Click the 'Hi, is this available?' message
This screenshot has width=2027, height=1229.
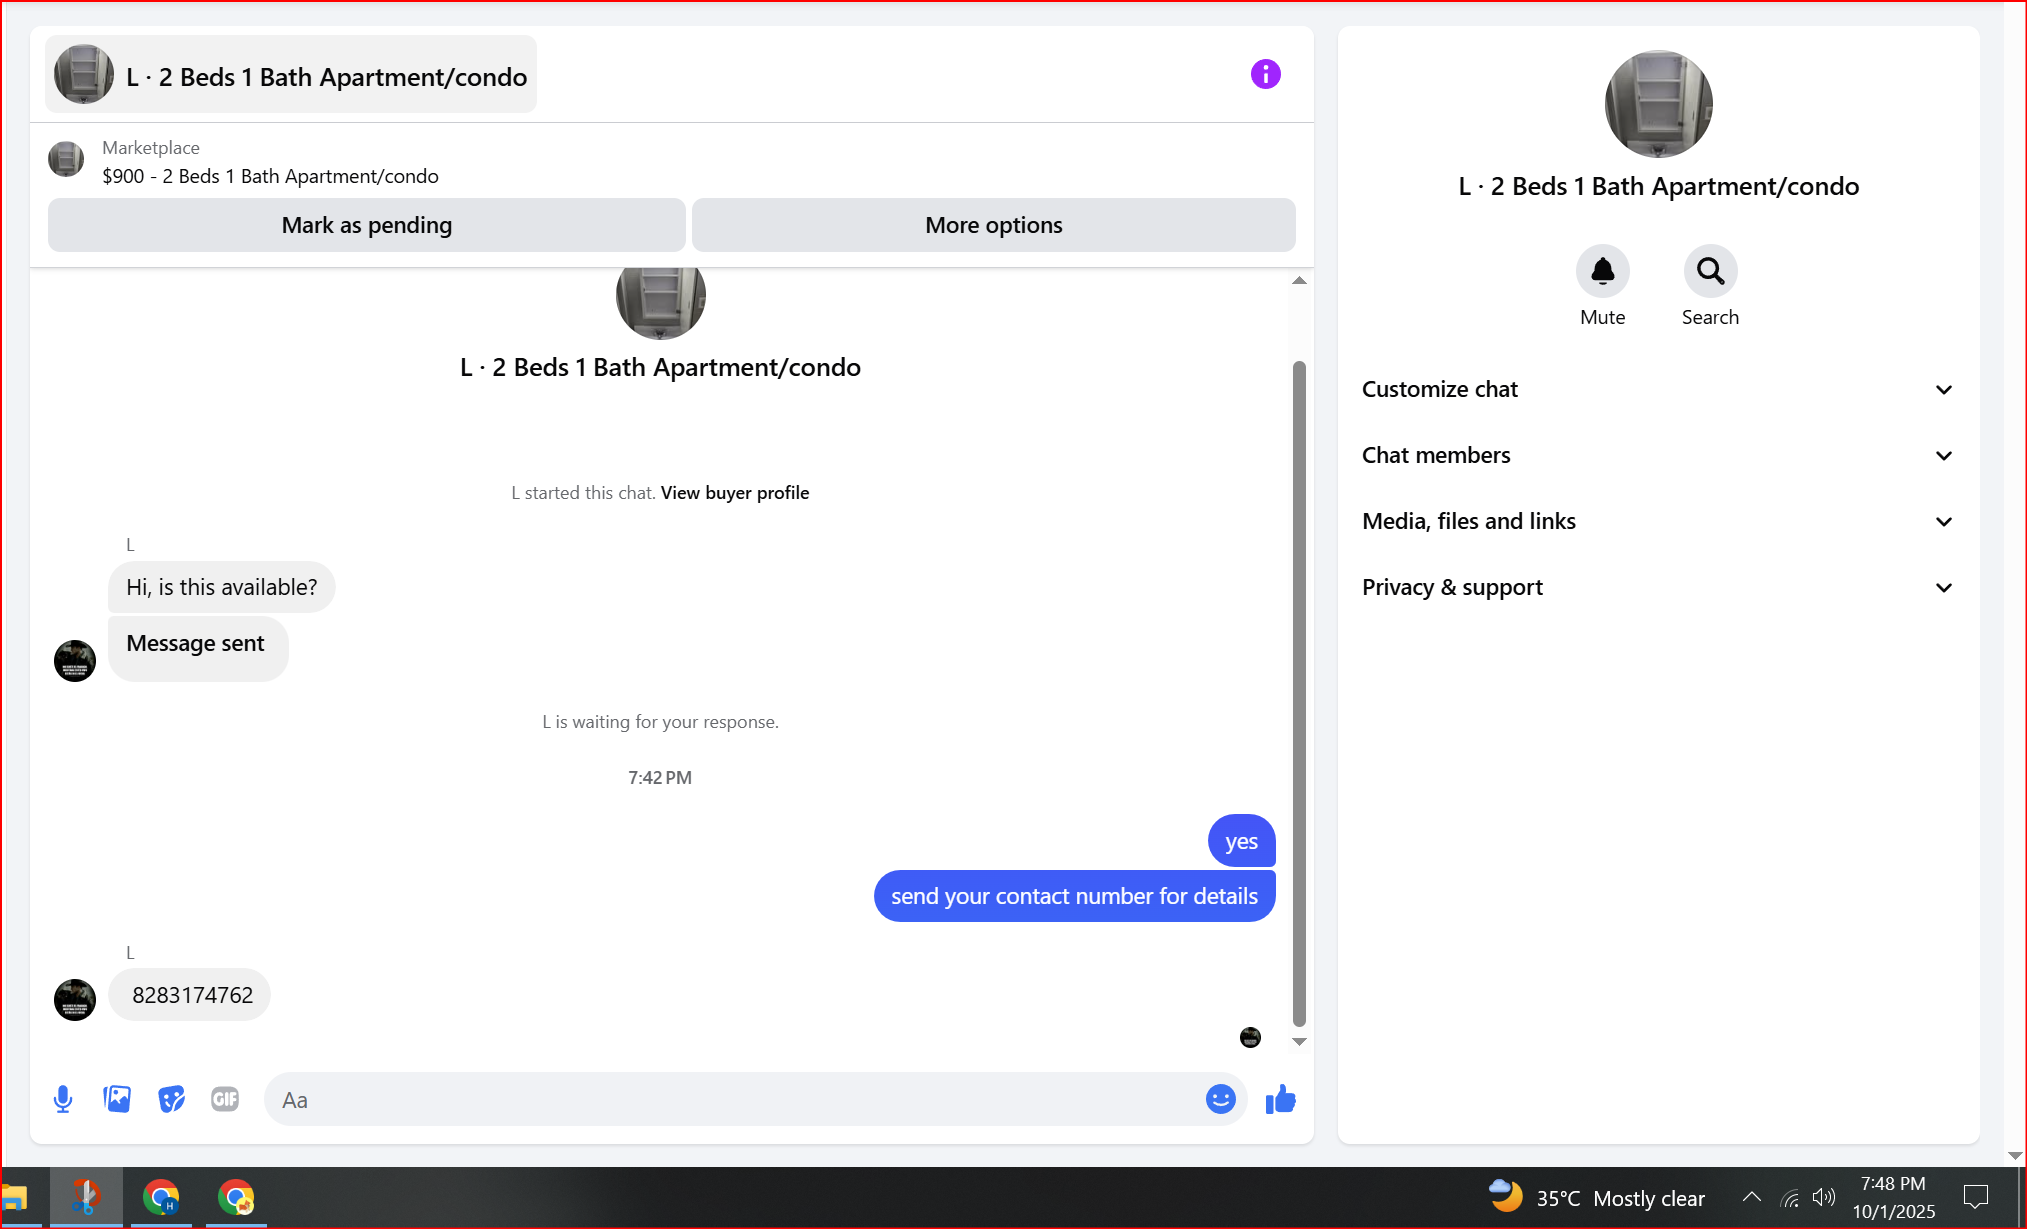[222, 587]
